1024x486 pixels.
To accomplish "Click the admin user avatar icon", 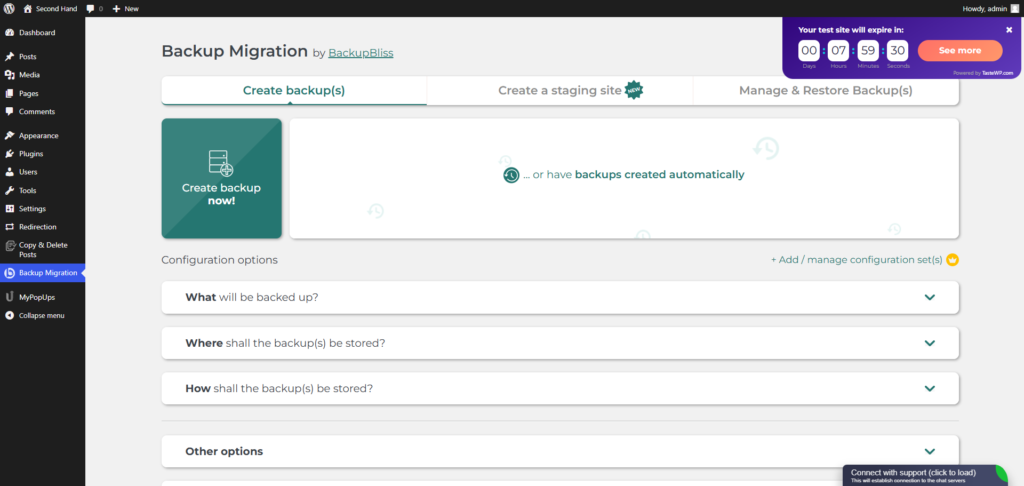I will coord(1014,9).
